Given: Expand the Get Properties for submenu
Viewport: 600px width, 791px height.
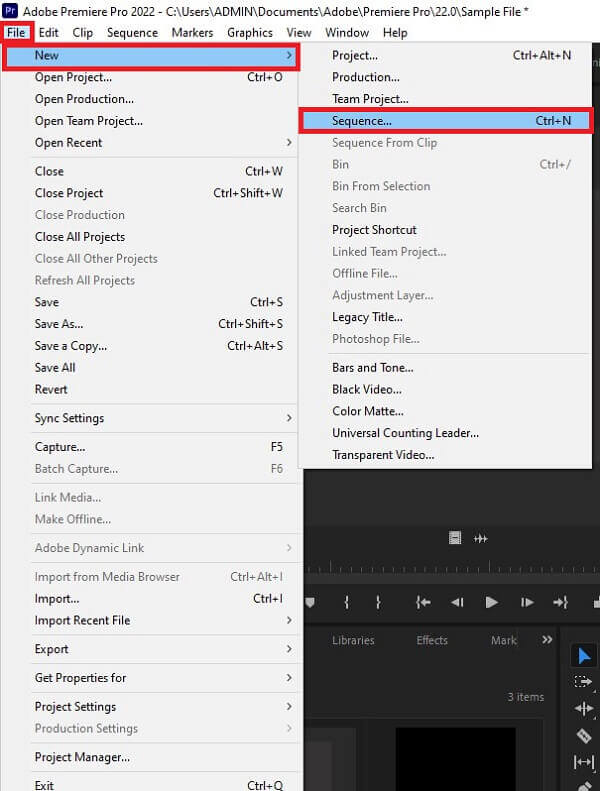Looking at the screenshot, I should click(x=289, y=677).
